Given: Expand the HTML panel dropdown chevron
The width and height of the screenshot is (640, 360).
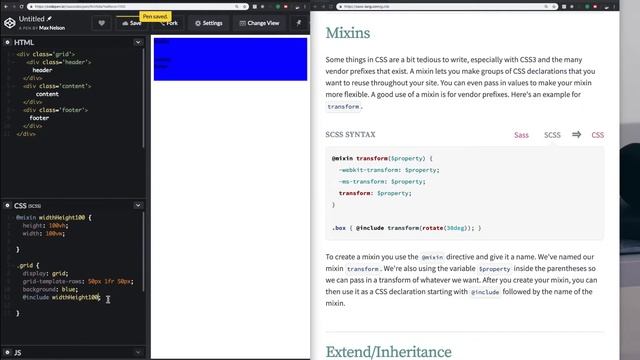Looking at the screenshot, I should tap(138, 42).
